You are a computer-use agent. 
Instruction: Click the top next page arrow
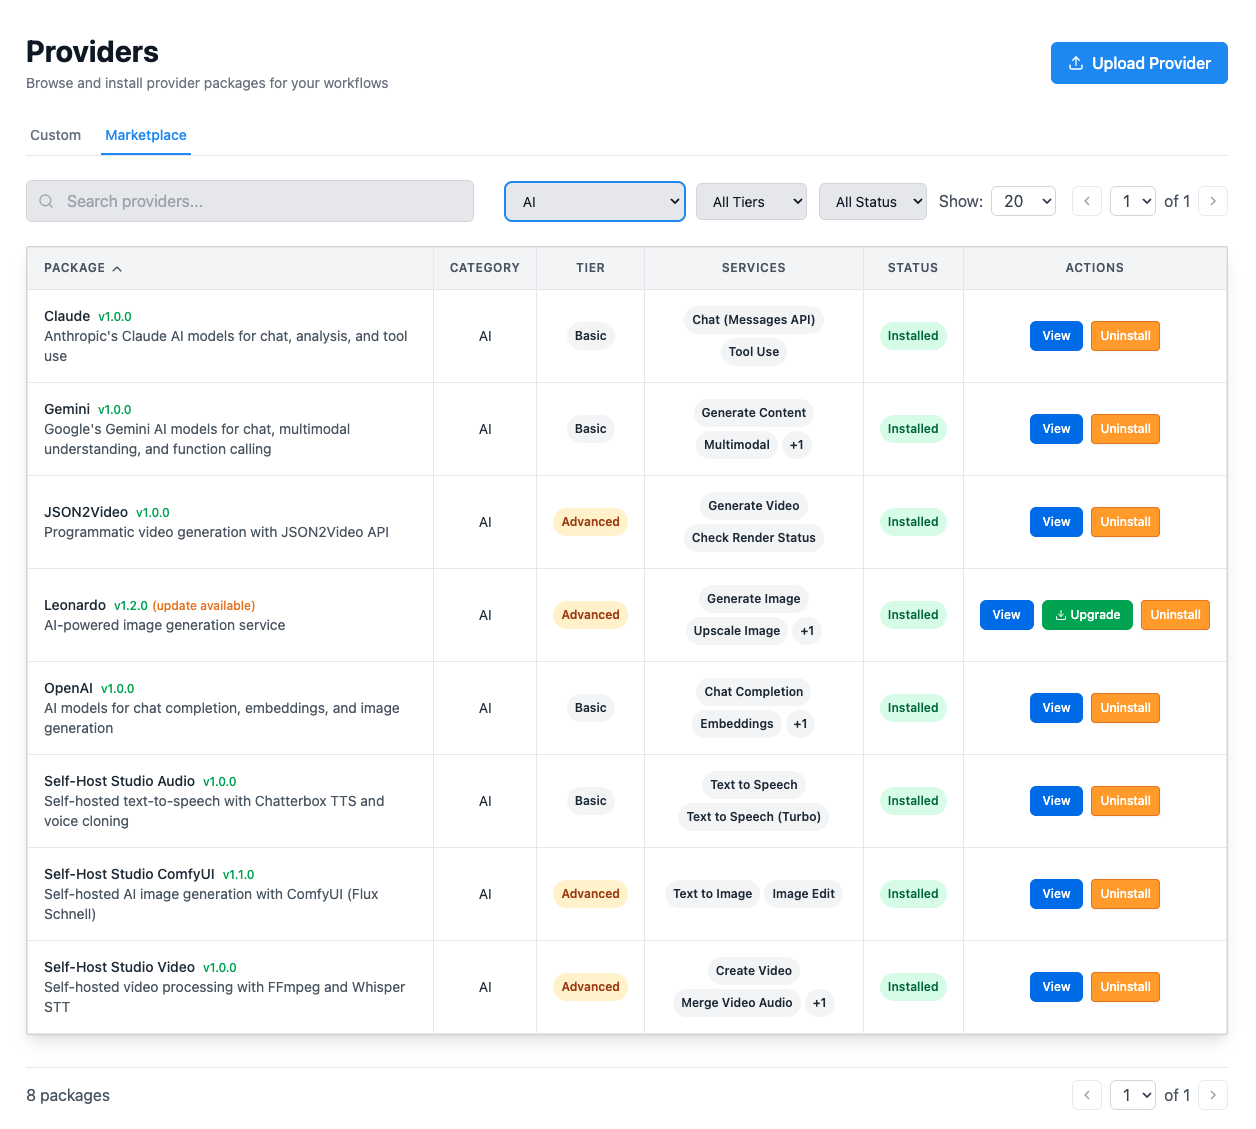tap(1212, 201)
